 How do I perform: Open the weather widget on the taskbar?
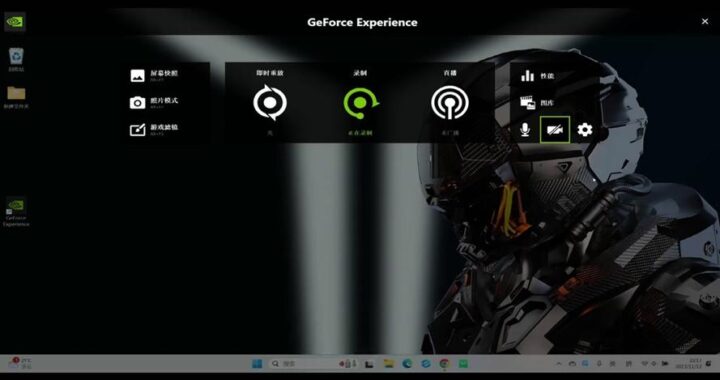coord(19,363)
